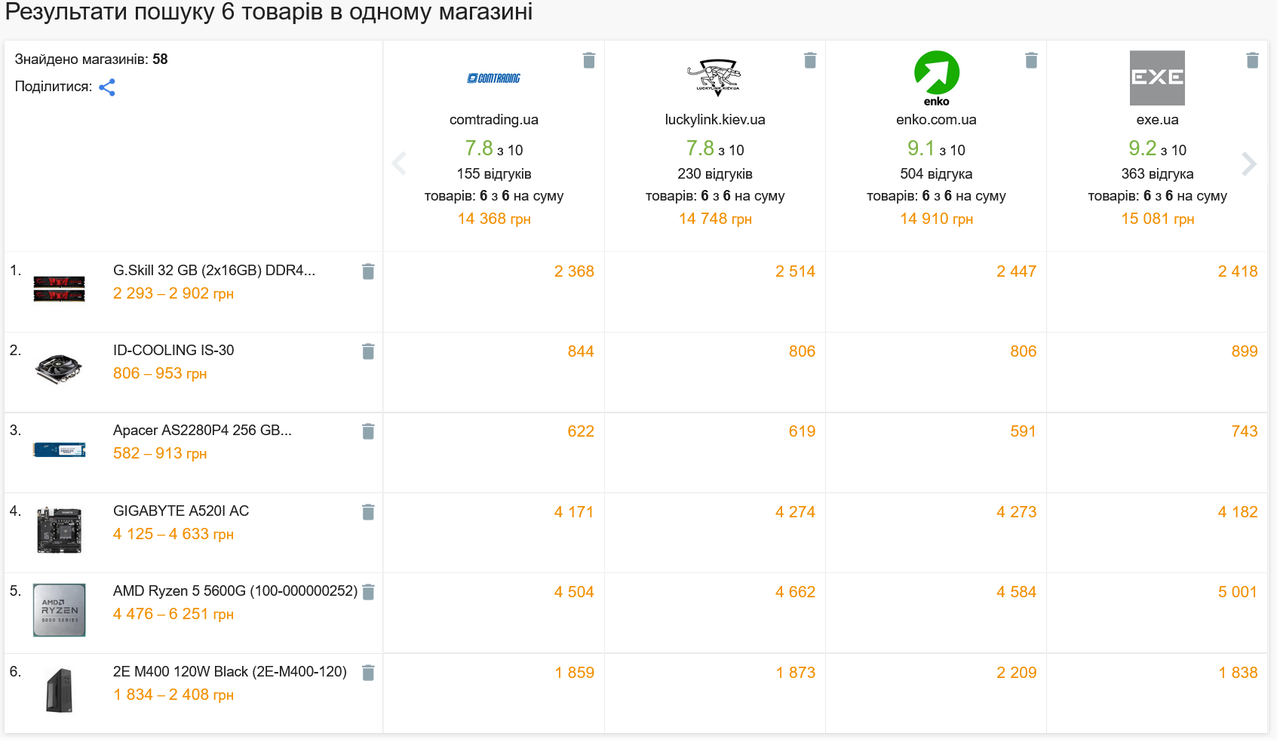Screen dimensions: 1280x742
Task: Open AMD Ryzen 5 5600G product page
Action: [235, 591]
